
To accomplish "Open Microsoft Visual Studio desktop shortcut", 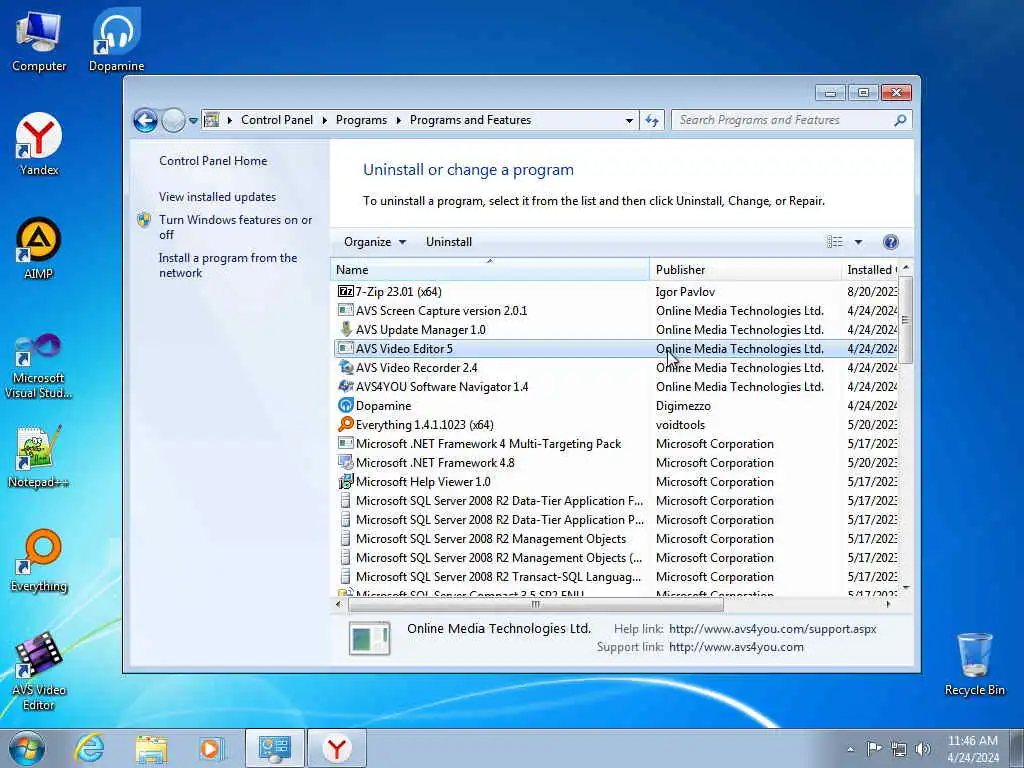I will tap(39, 366).
